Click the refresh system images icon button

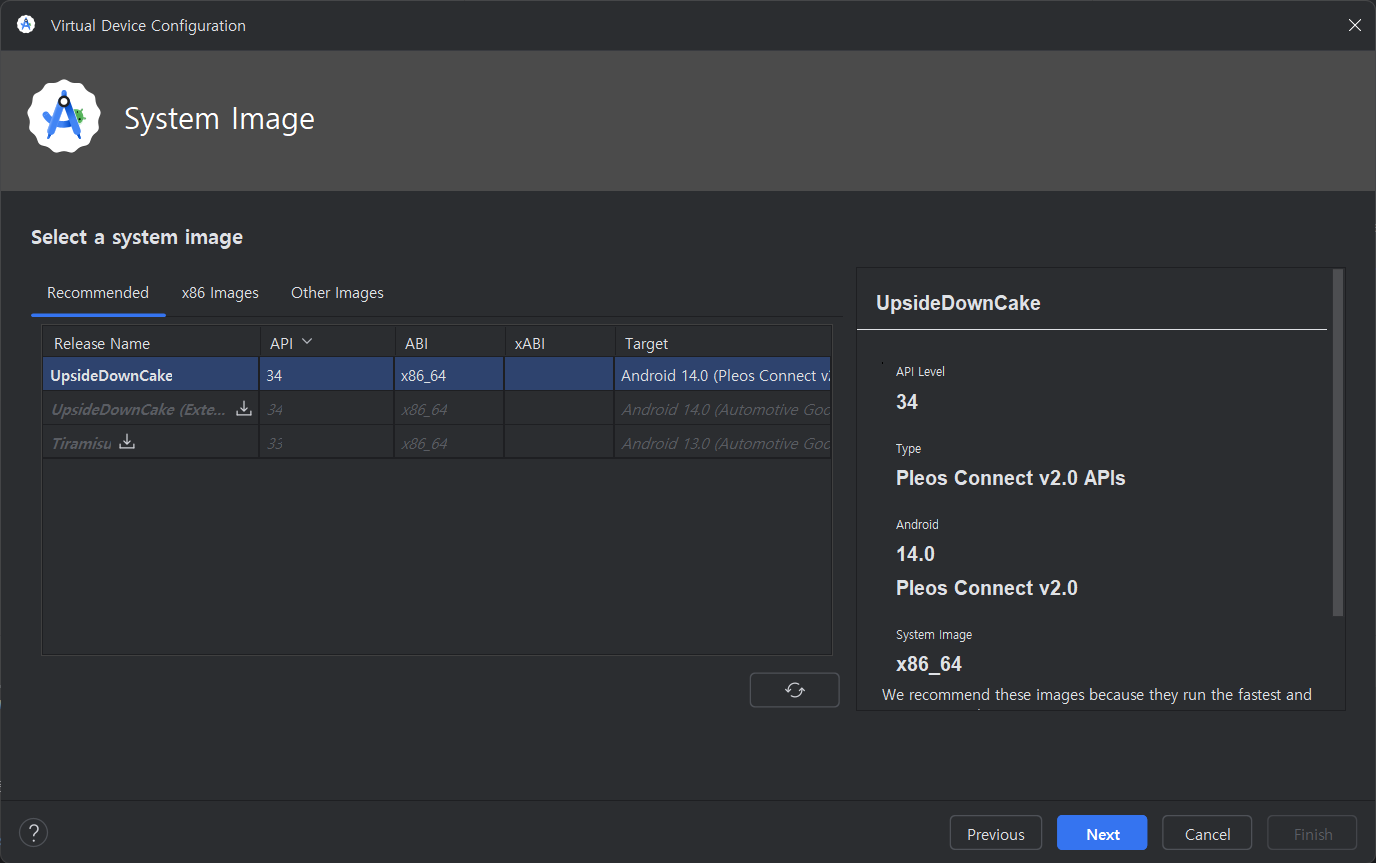click(x=794, y=690)
